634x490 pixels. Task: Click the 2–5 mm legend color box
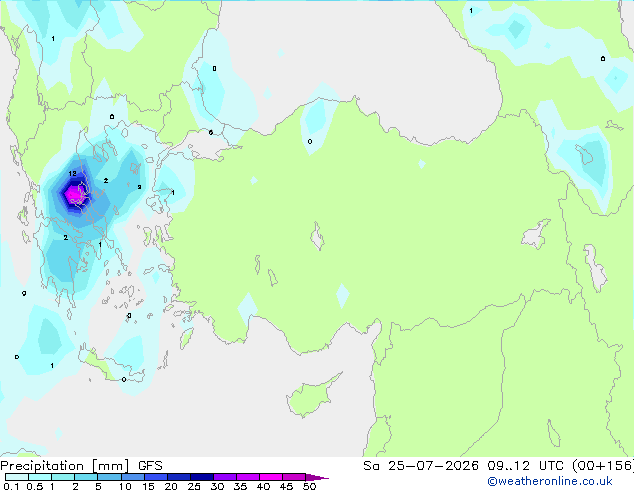pyautogui.click(x=86, y=477)
